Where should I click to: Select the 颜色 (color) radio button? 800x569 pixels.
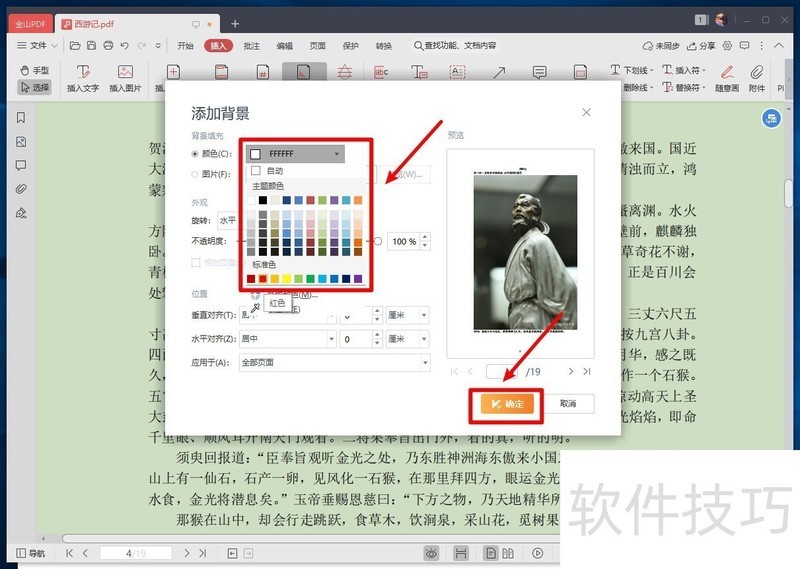tap(195, 154)
